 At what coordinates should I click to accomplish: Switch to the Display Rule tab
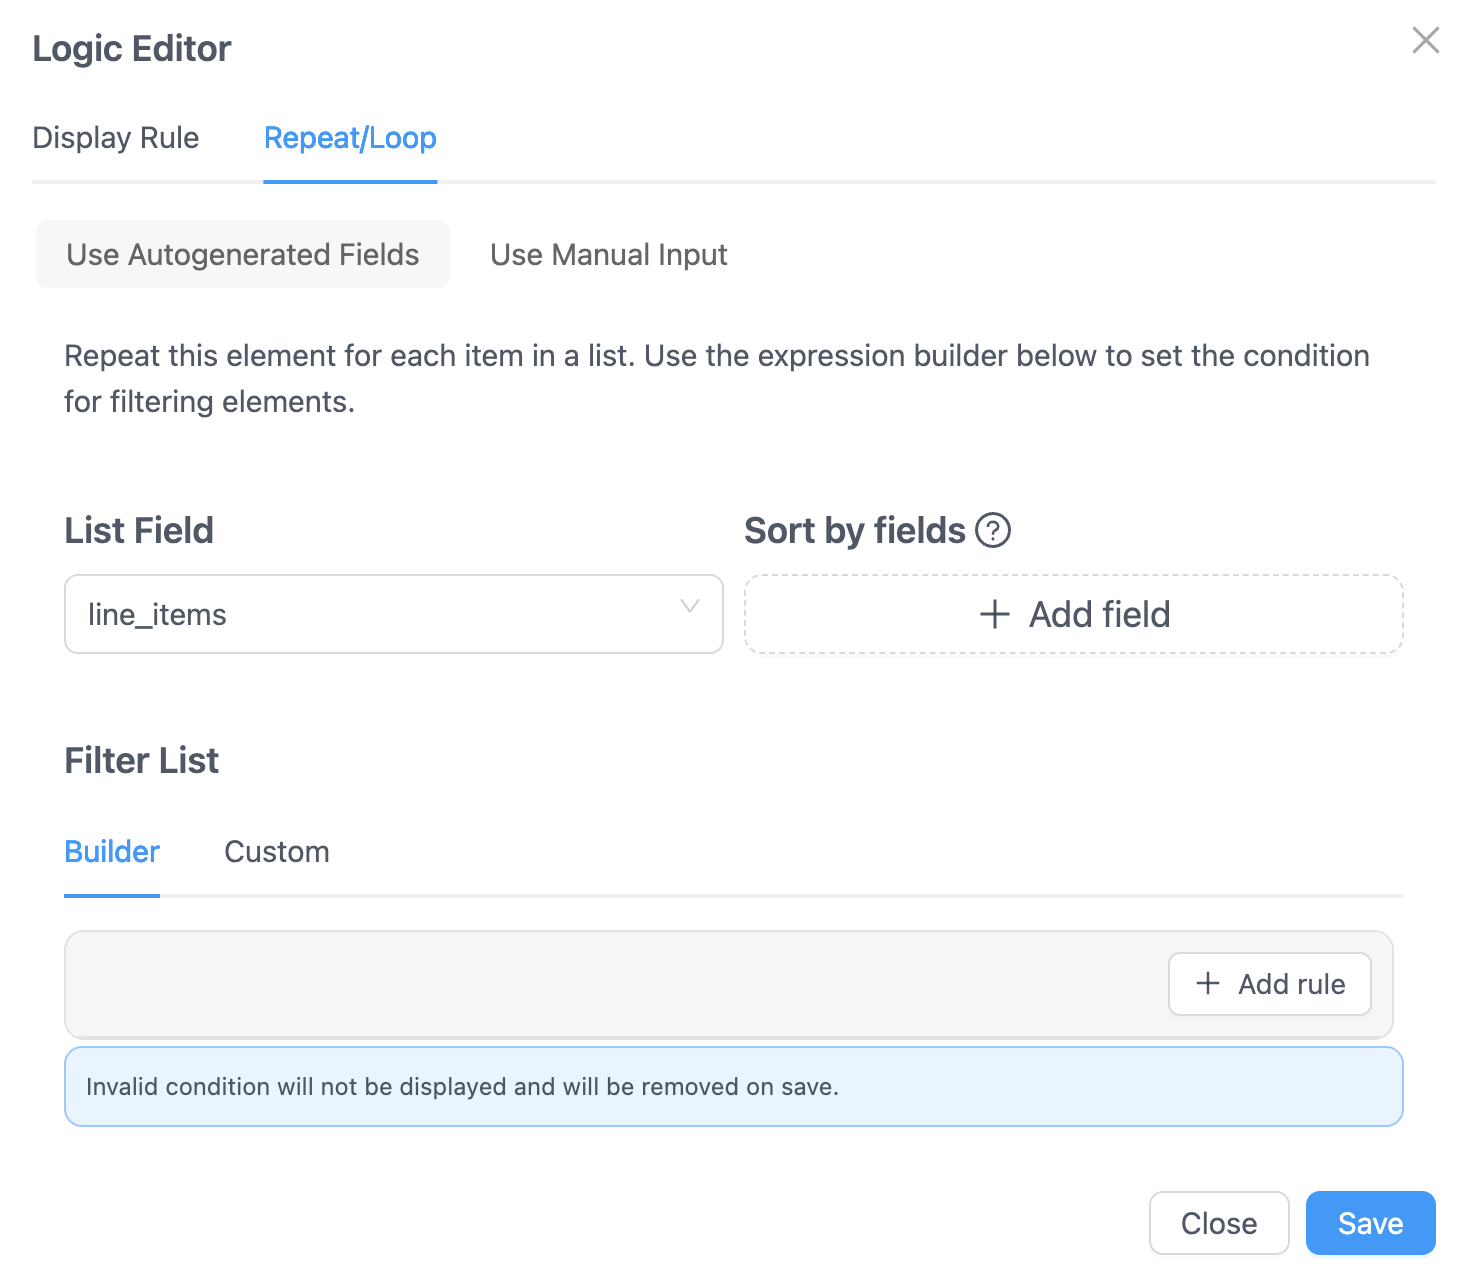click(x=116, y=138)
